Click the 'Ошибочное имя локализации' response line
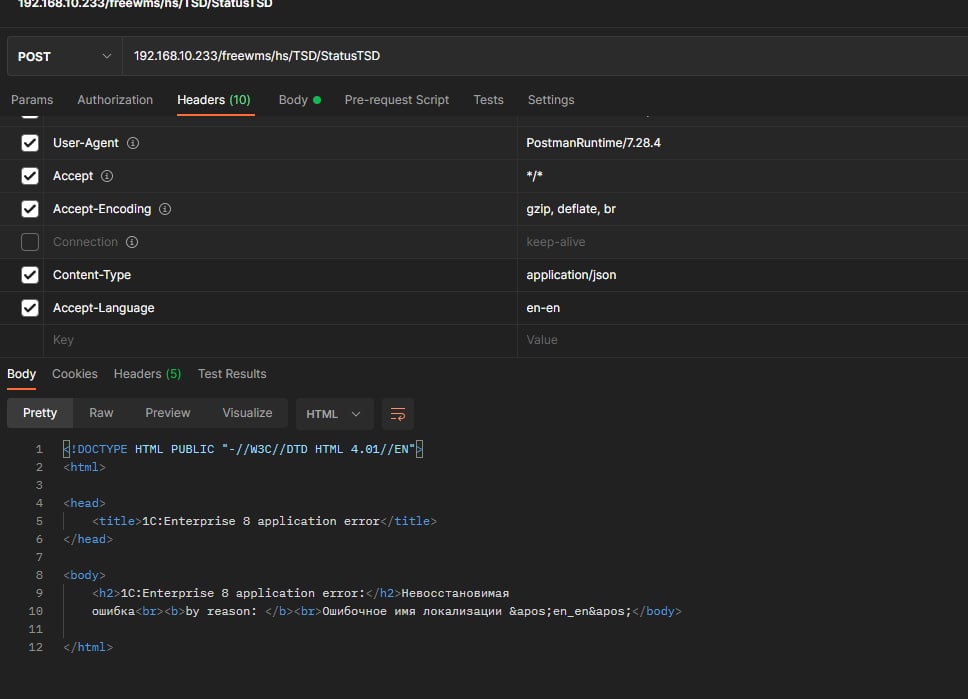The width and height of the screenshot is (968, 699). [386, 611]
